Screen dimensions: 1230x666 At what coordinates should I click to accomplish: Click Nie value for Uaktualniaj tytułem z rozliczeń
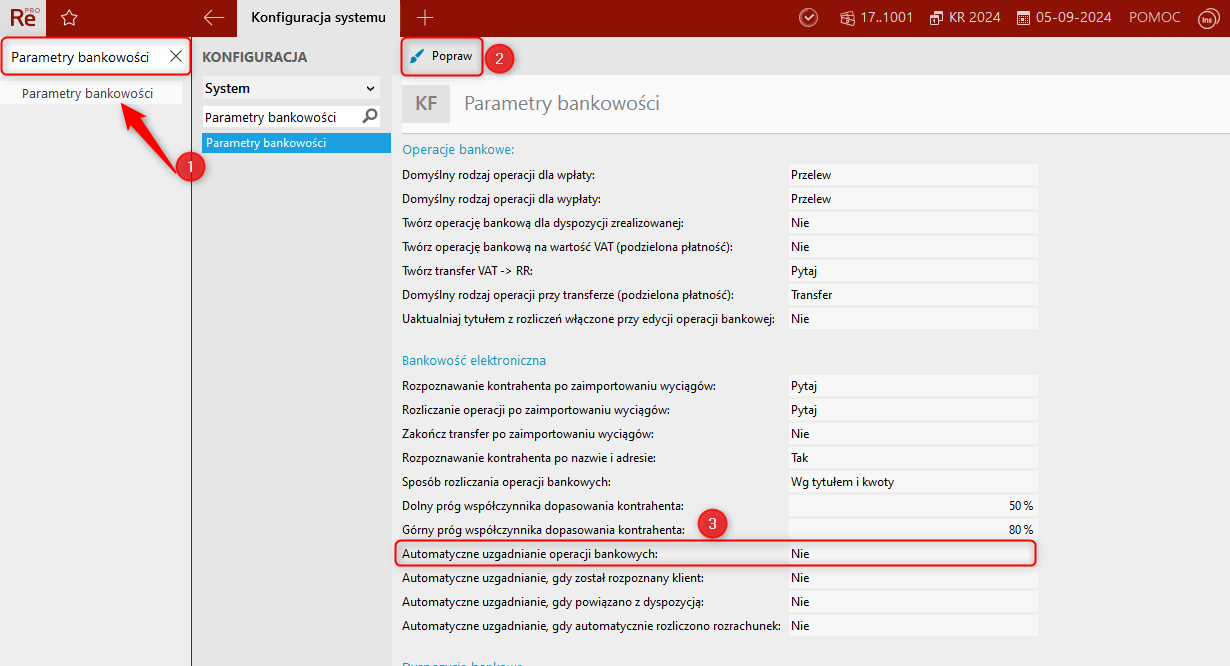click(912, 319)
